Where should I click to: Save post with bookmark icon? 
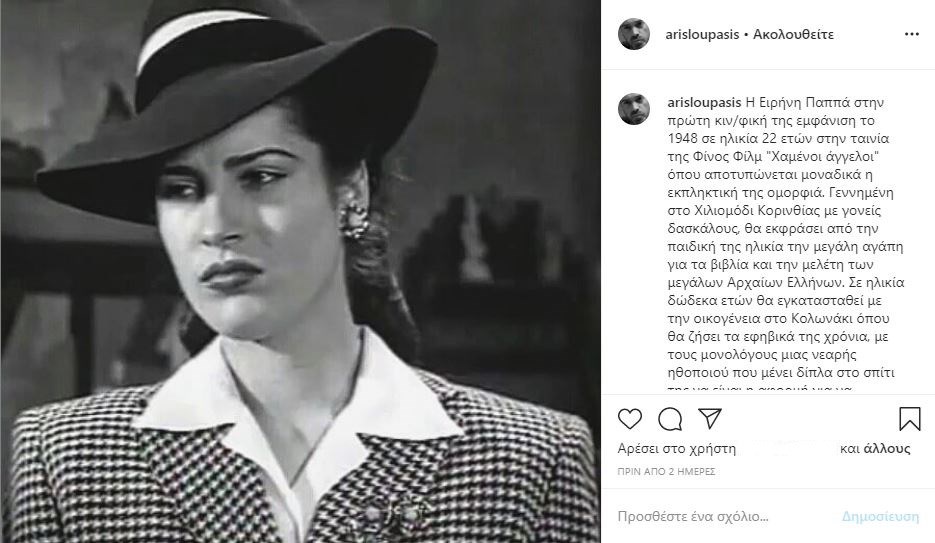(909, 419)
